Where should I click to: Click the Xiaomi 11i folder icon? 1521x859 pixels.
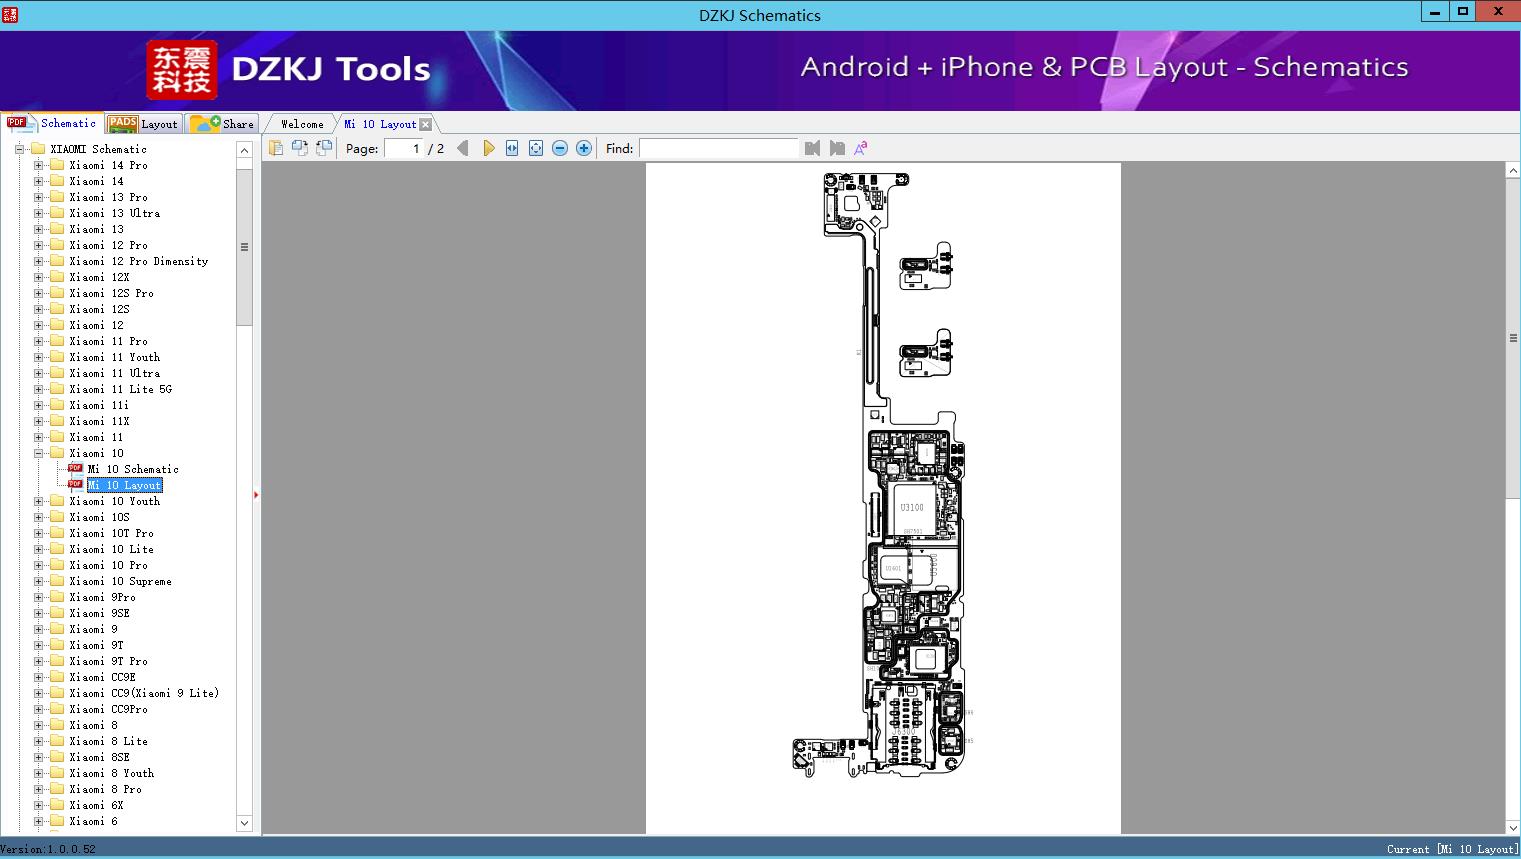57,405
